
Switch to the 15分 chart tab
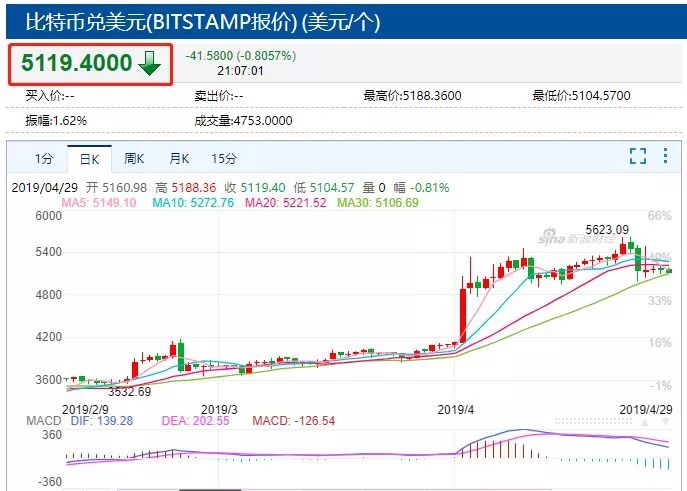224,159
